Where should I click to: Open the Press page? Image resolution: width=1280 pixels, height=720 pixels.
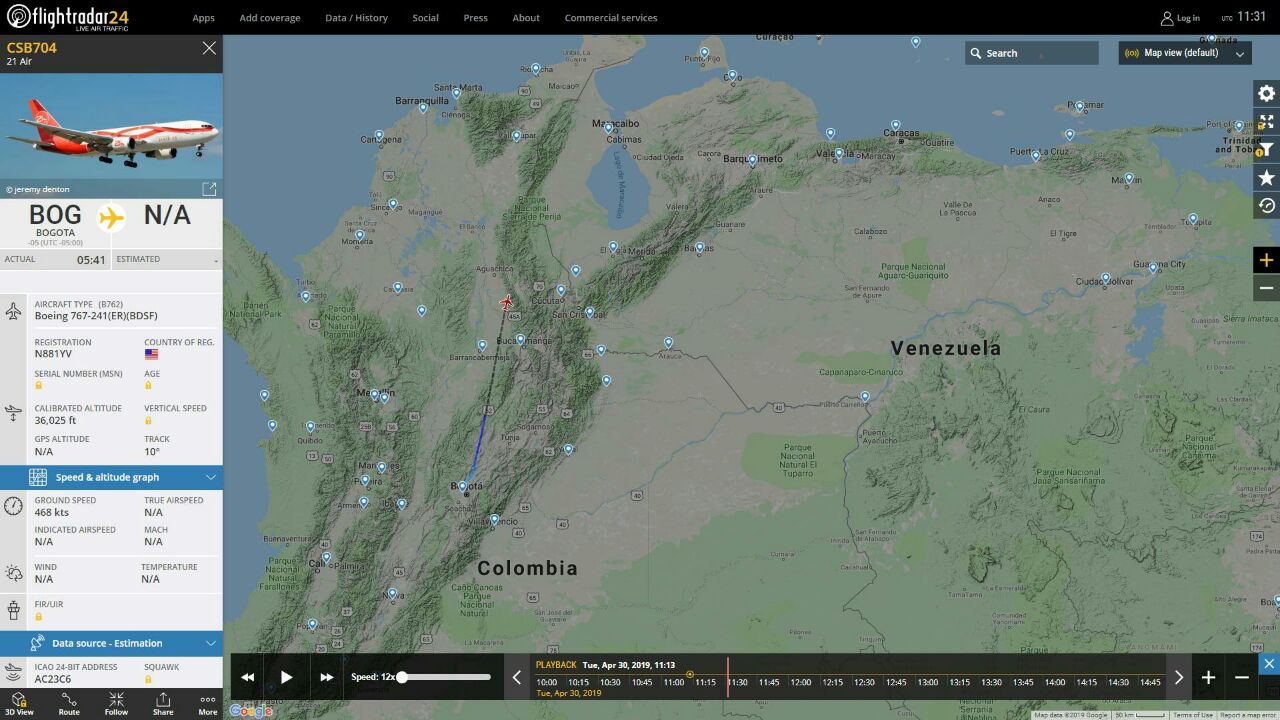coord(476,18)
